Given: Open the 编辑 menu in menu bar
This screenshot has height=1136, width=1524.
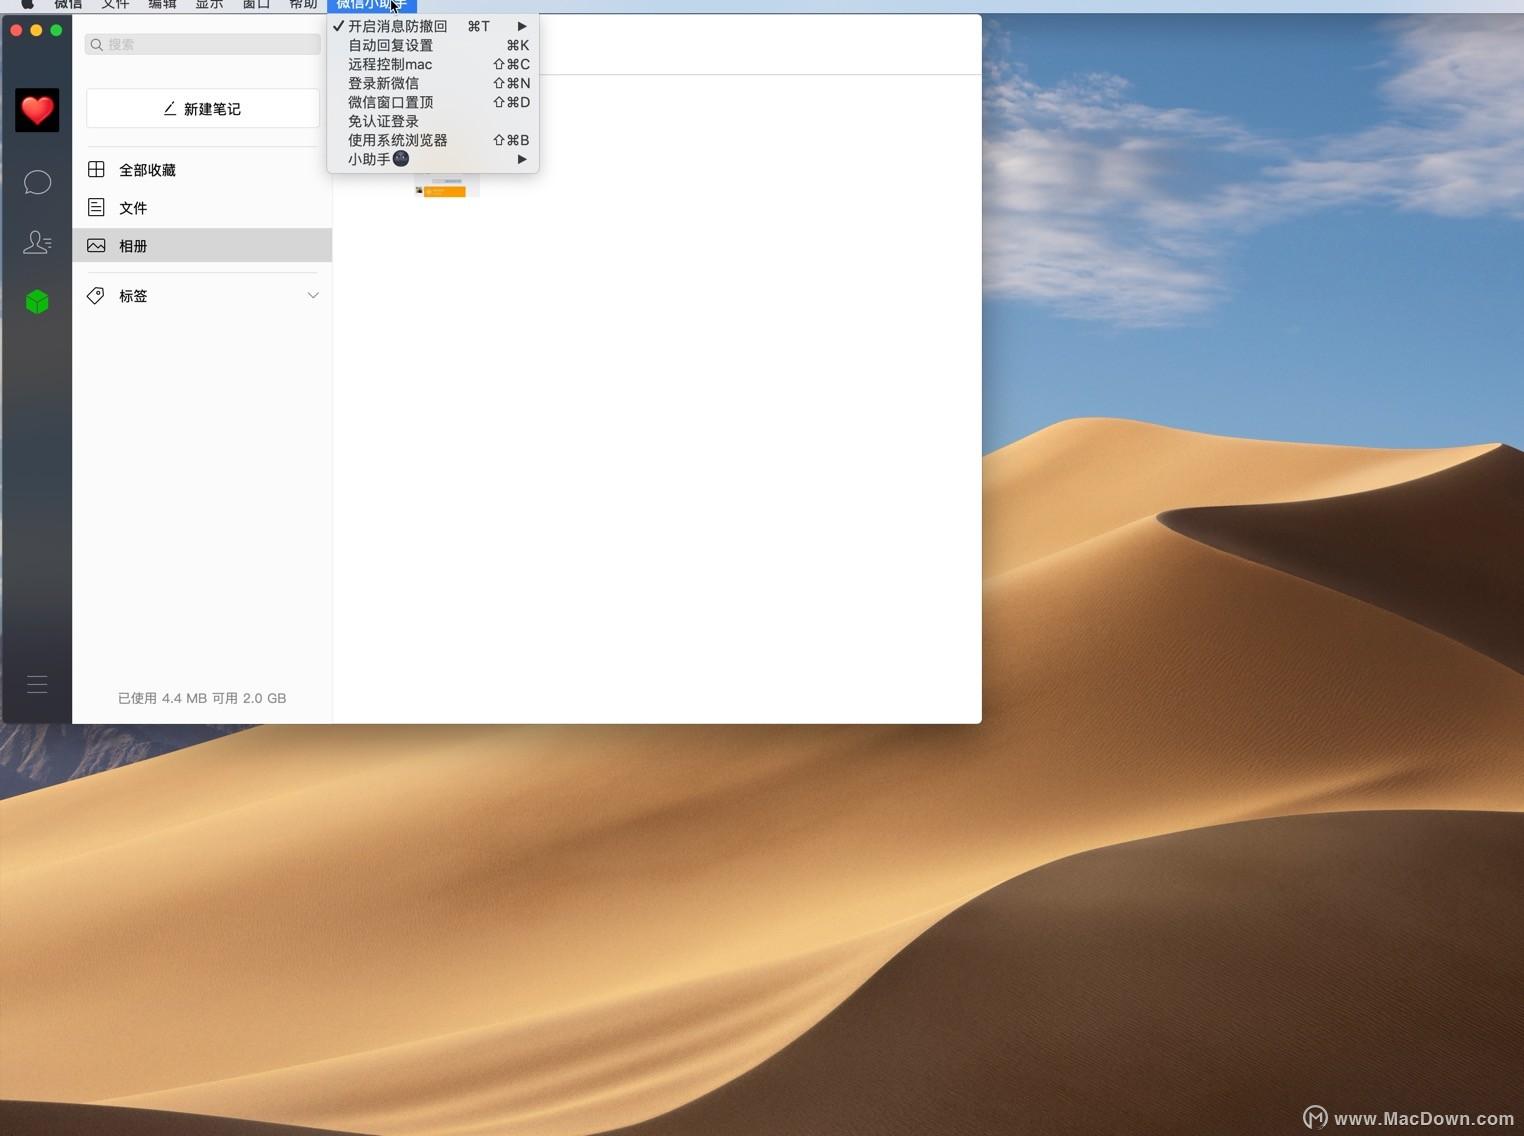Looking at the screenshot, I should 162,5.
